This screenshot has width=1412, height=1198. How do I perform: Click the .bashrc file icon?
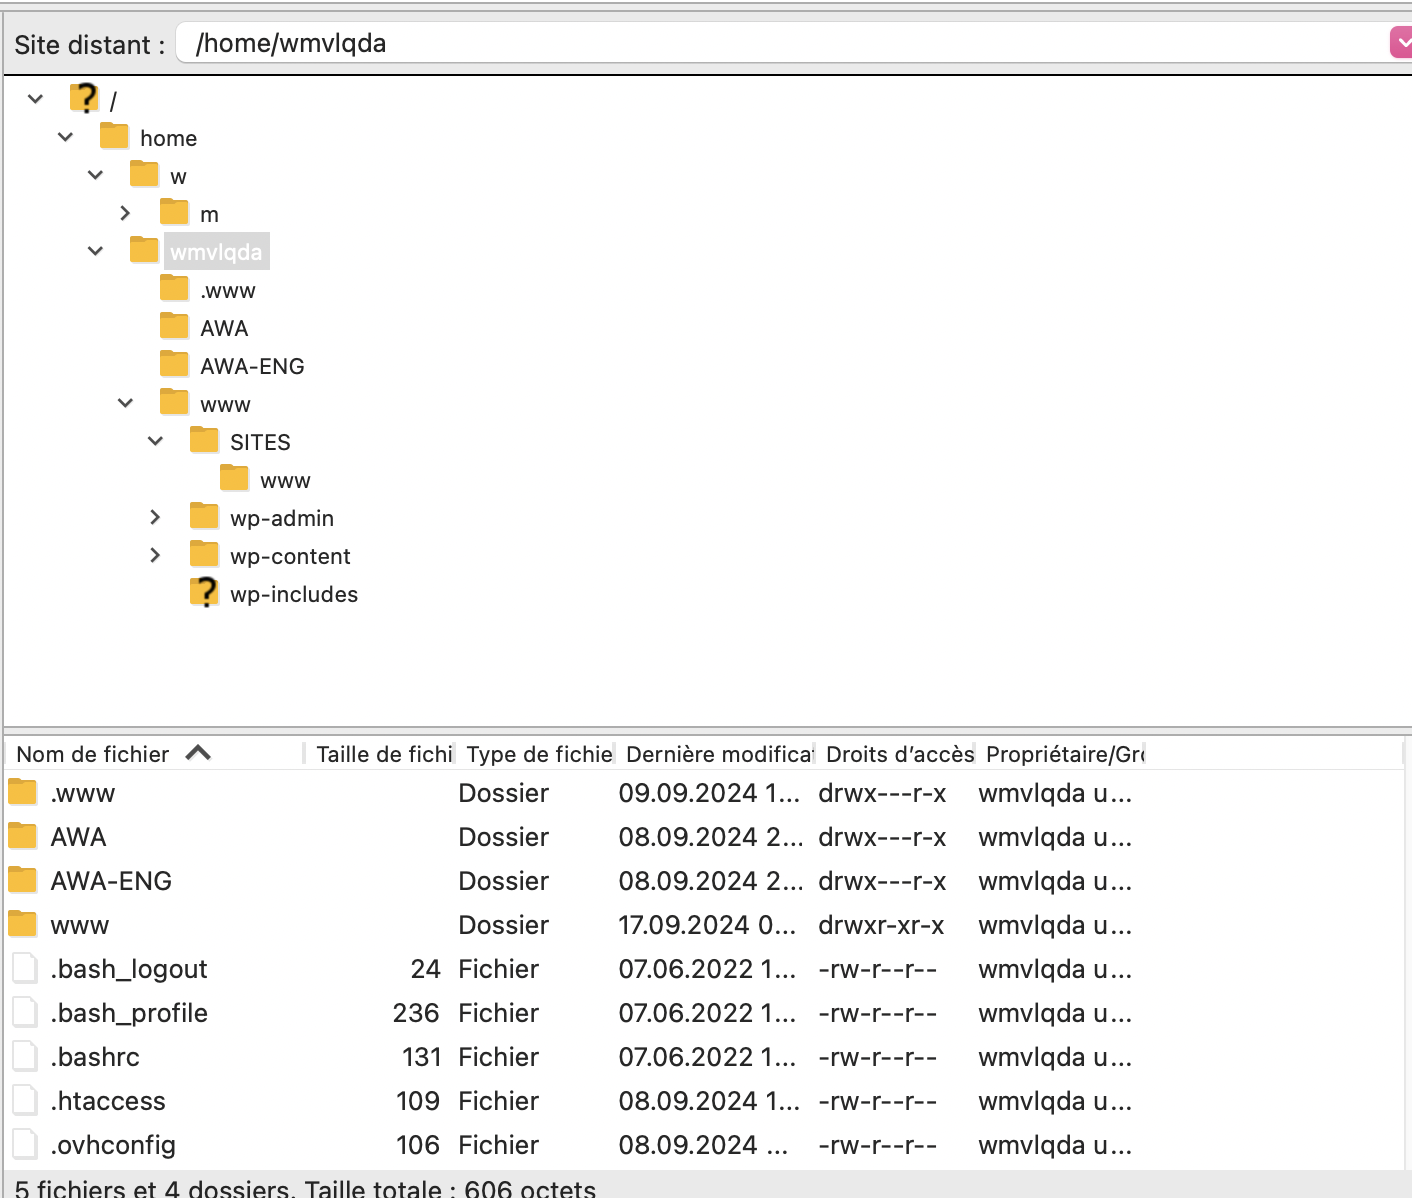[25, 1057]
